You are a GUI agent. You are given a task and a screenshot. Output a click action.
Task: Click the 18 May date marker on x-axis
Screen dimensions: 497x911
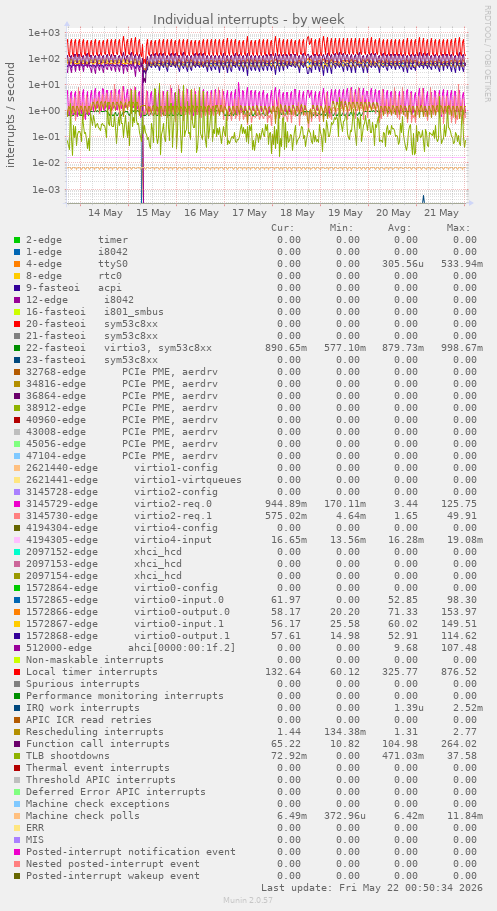tap(297, 213)
